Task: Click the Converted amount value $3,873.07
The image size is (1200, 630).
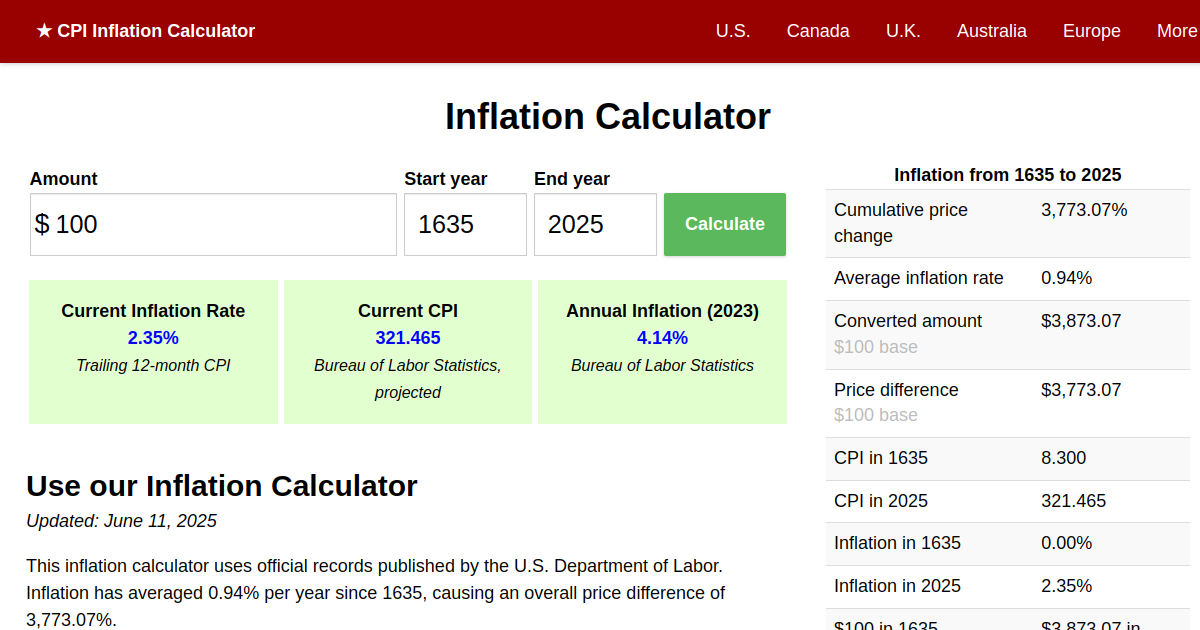Action: pyautogui.click(x=1080, y=321)
